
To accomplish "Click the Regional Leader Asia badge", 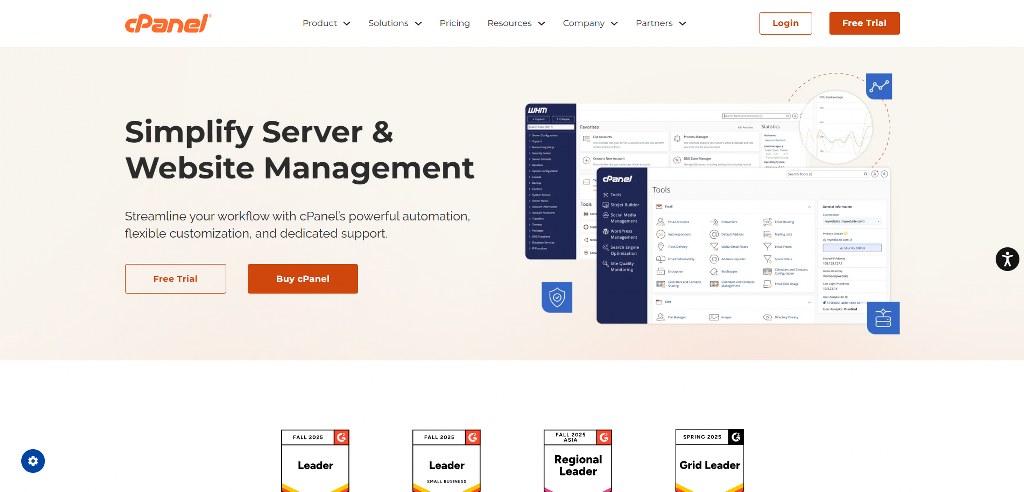I will 578,461.
